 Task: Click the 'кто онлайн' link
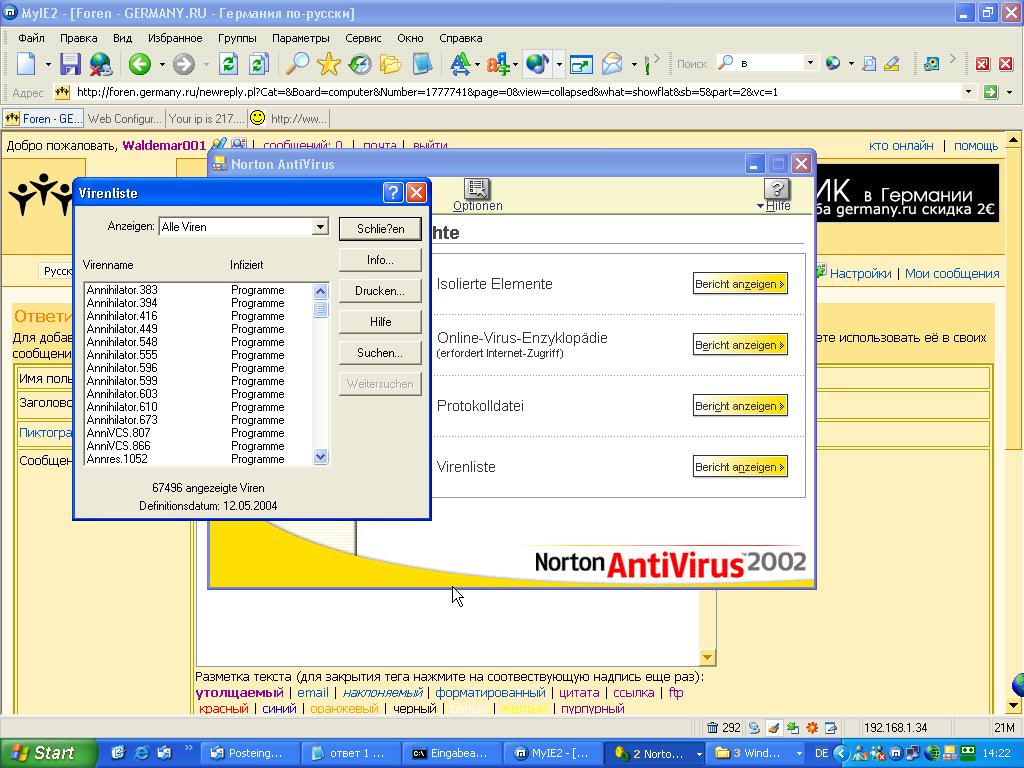coord(901,146)
